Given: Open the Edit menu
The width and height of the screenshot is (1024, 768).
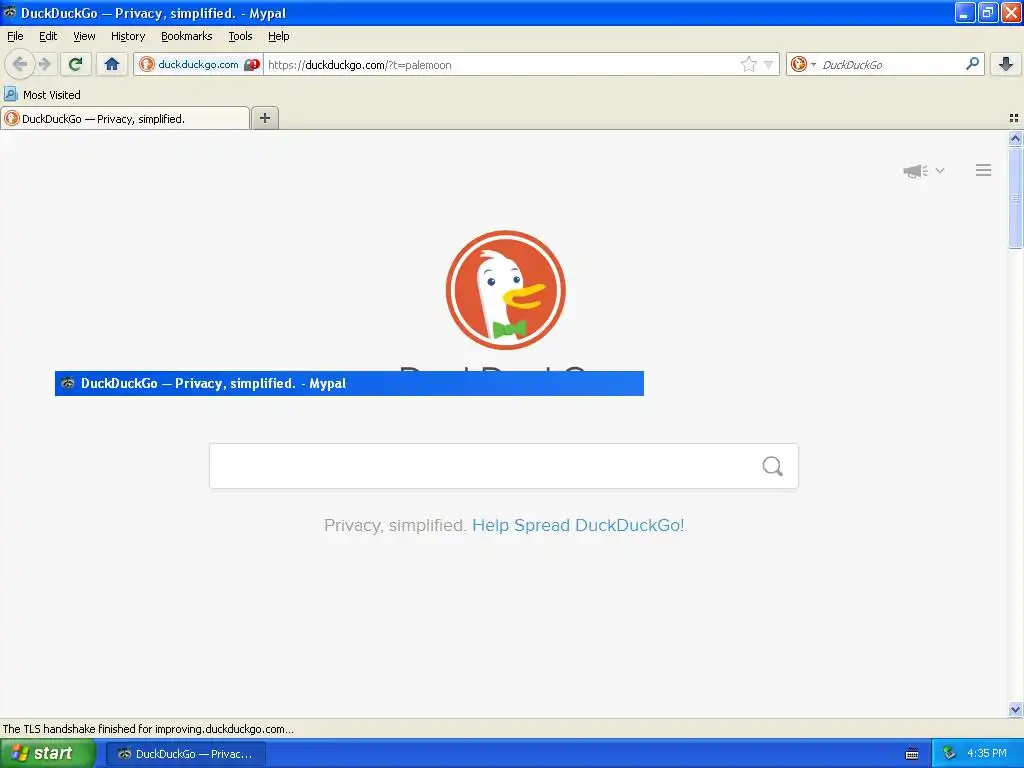Looking at the screenshot, I should point(48,36).
